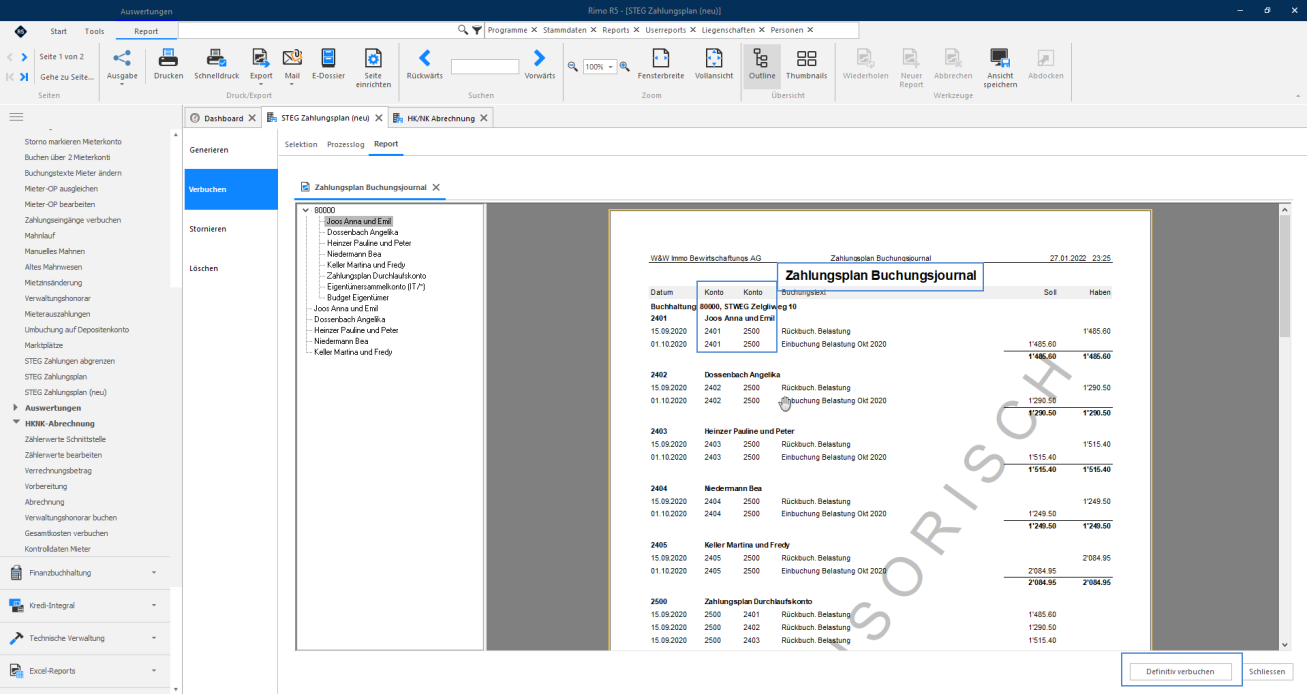Open the Dashboard tab

pos(223,118)
